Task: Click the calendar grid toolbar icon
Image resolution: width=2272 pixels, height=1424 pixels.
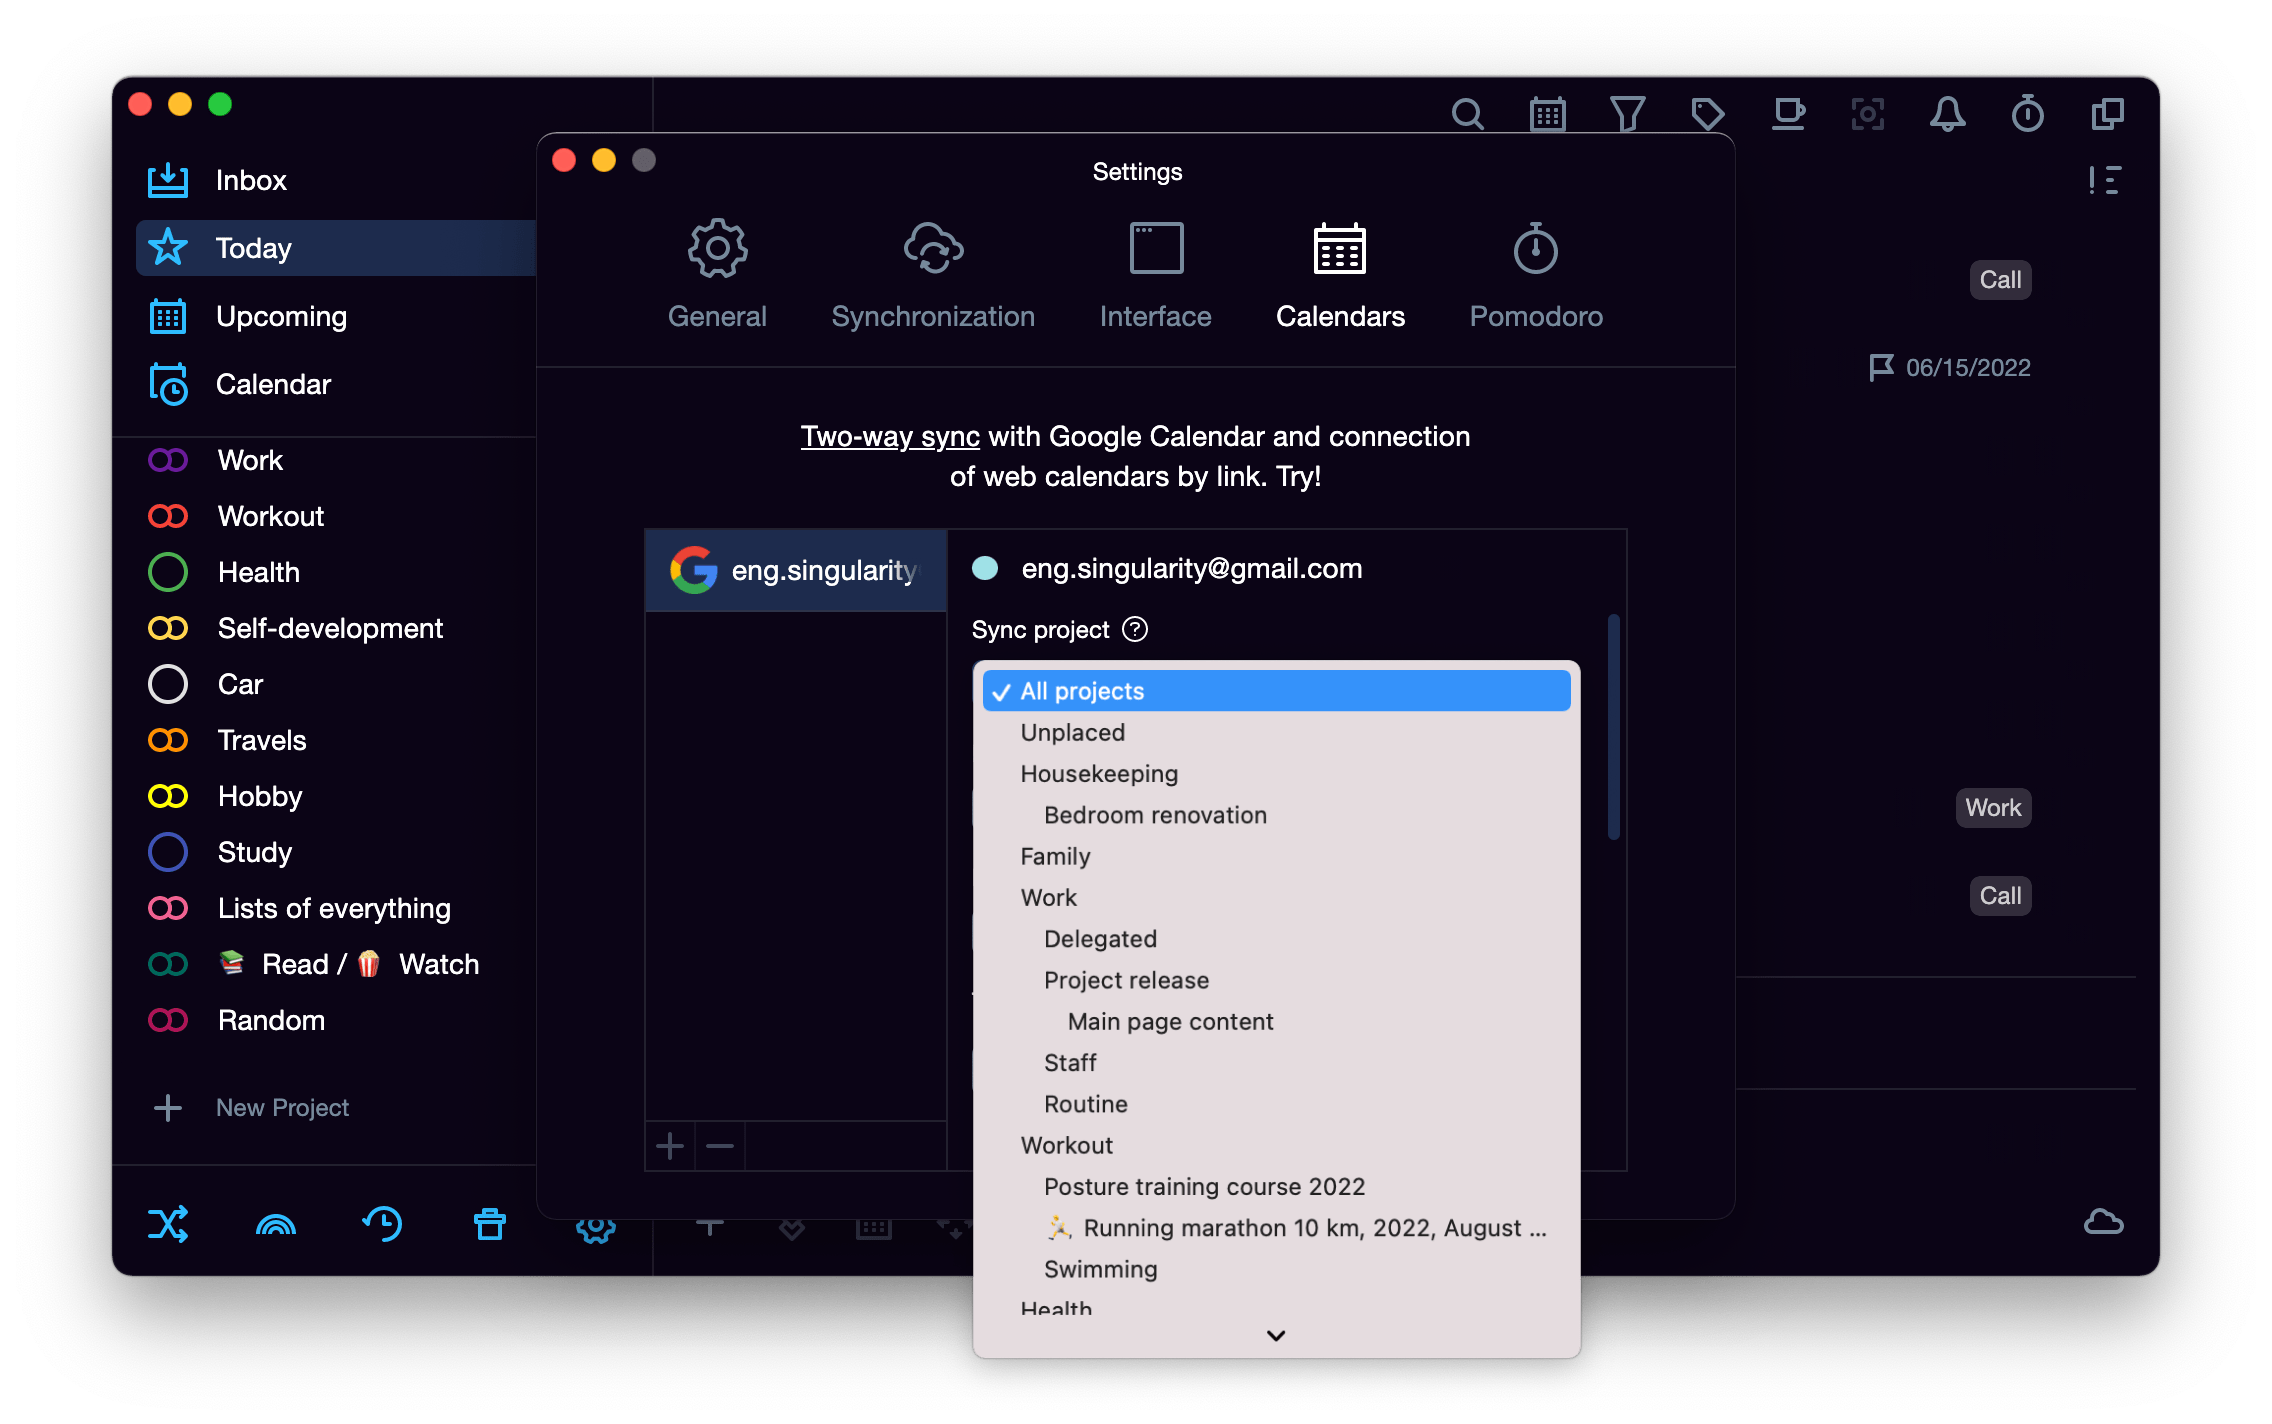Action: (1547, 114)
